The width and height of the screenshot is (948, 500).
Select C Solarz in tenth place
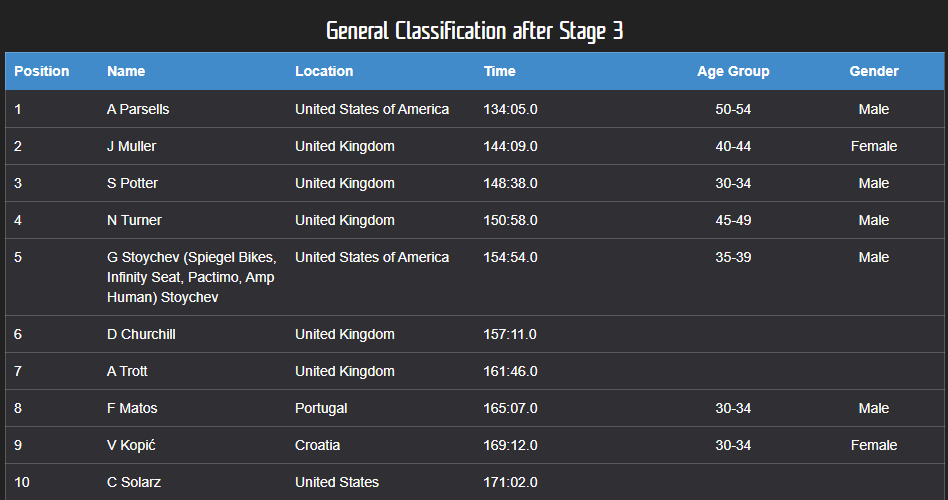click(133, 482)
